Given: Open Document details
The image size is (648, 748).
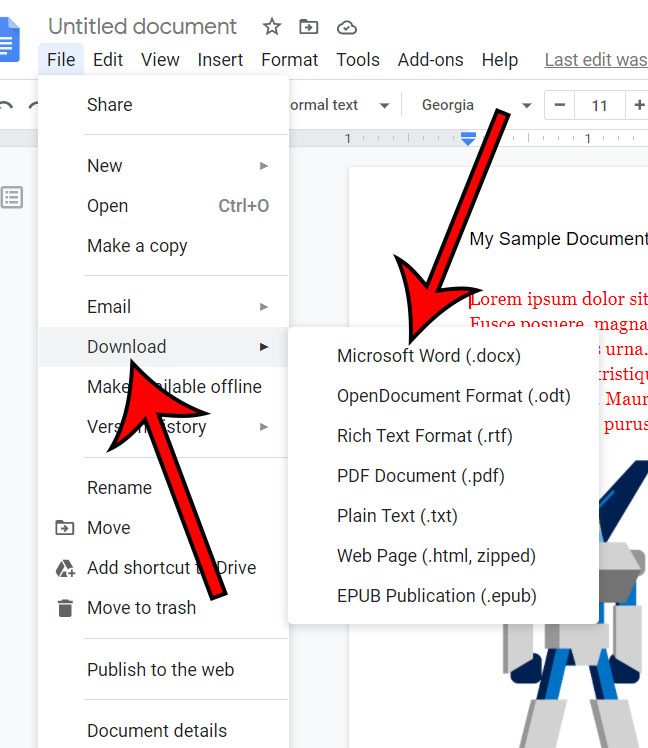Looking at the screenshot, I should [x=164, y=730].
